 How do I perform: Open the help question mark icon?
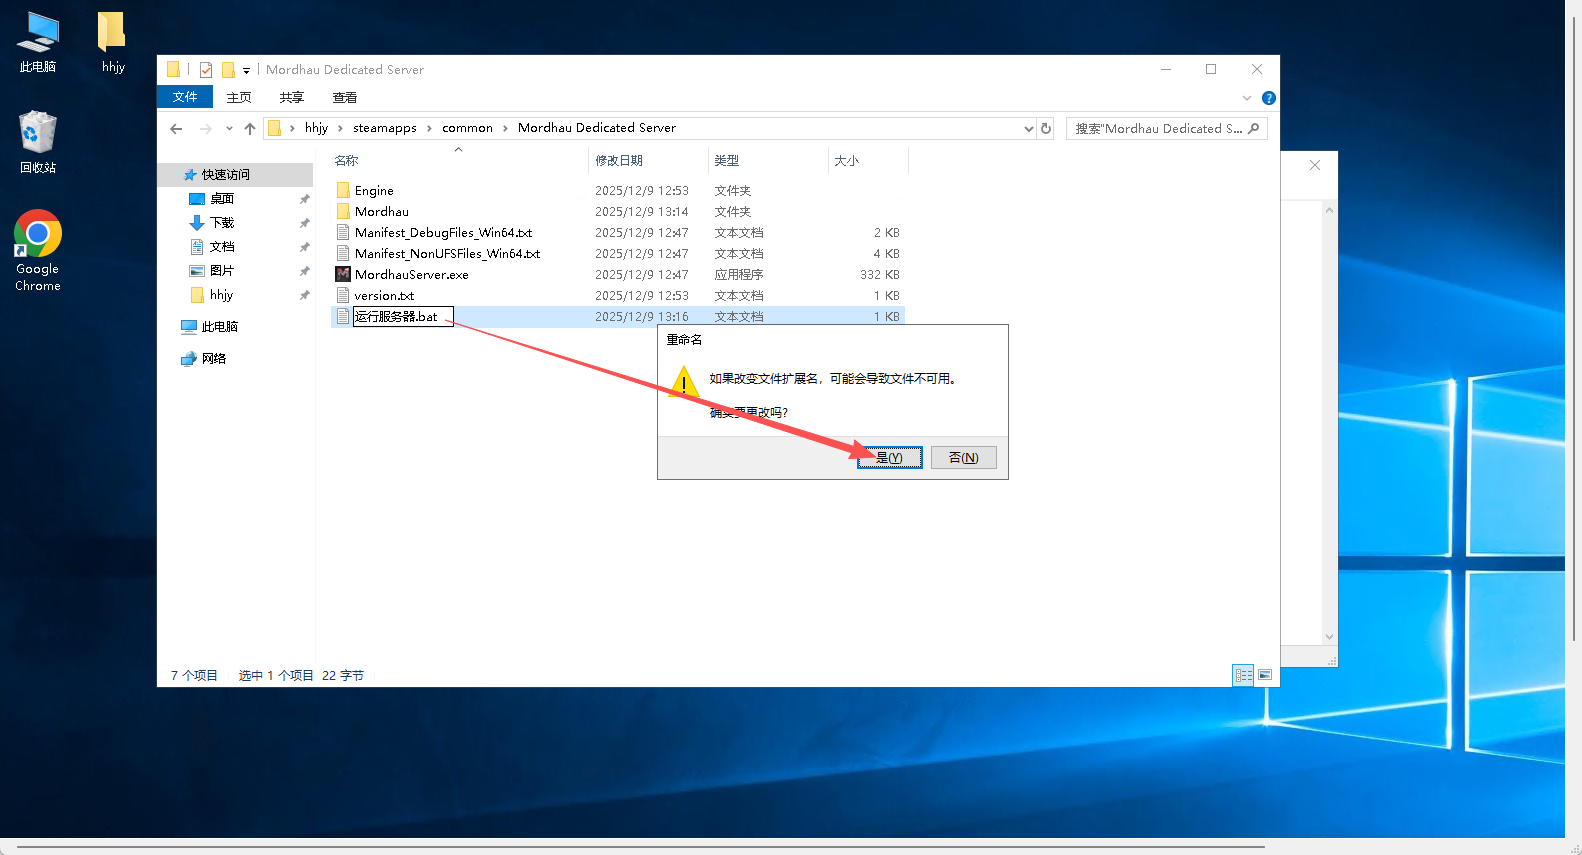click(x=1268, y=98)
